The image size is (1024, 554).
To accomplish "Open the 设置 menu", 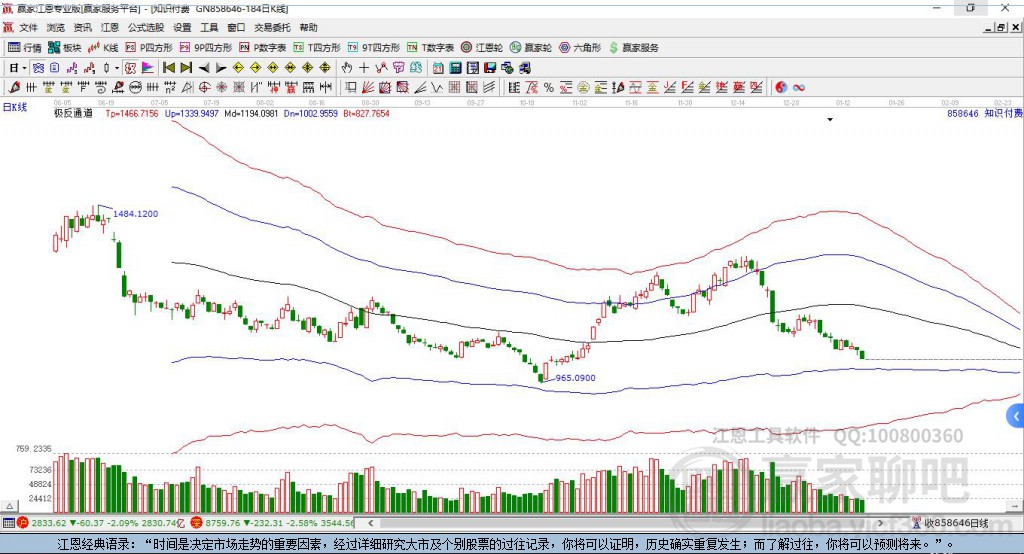I will 182,27.
